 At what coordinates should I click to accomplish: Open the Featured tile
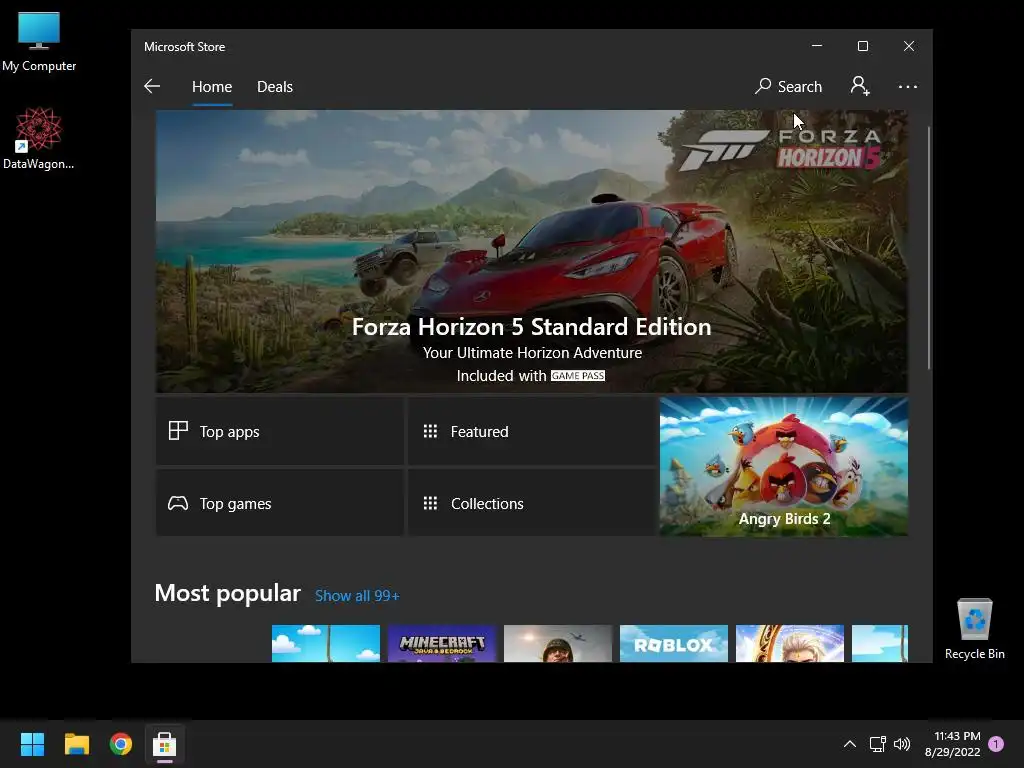(532, 432)
